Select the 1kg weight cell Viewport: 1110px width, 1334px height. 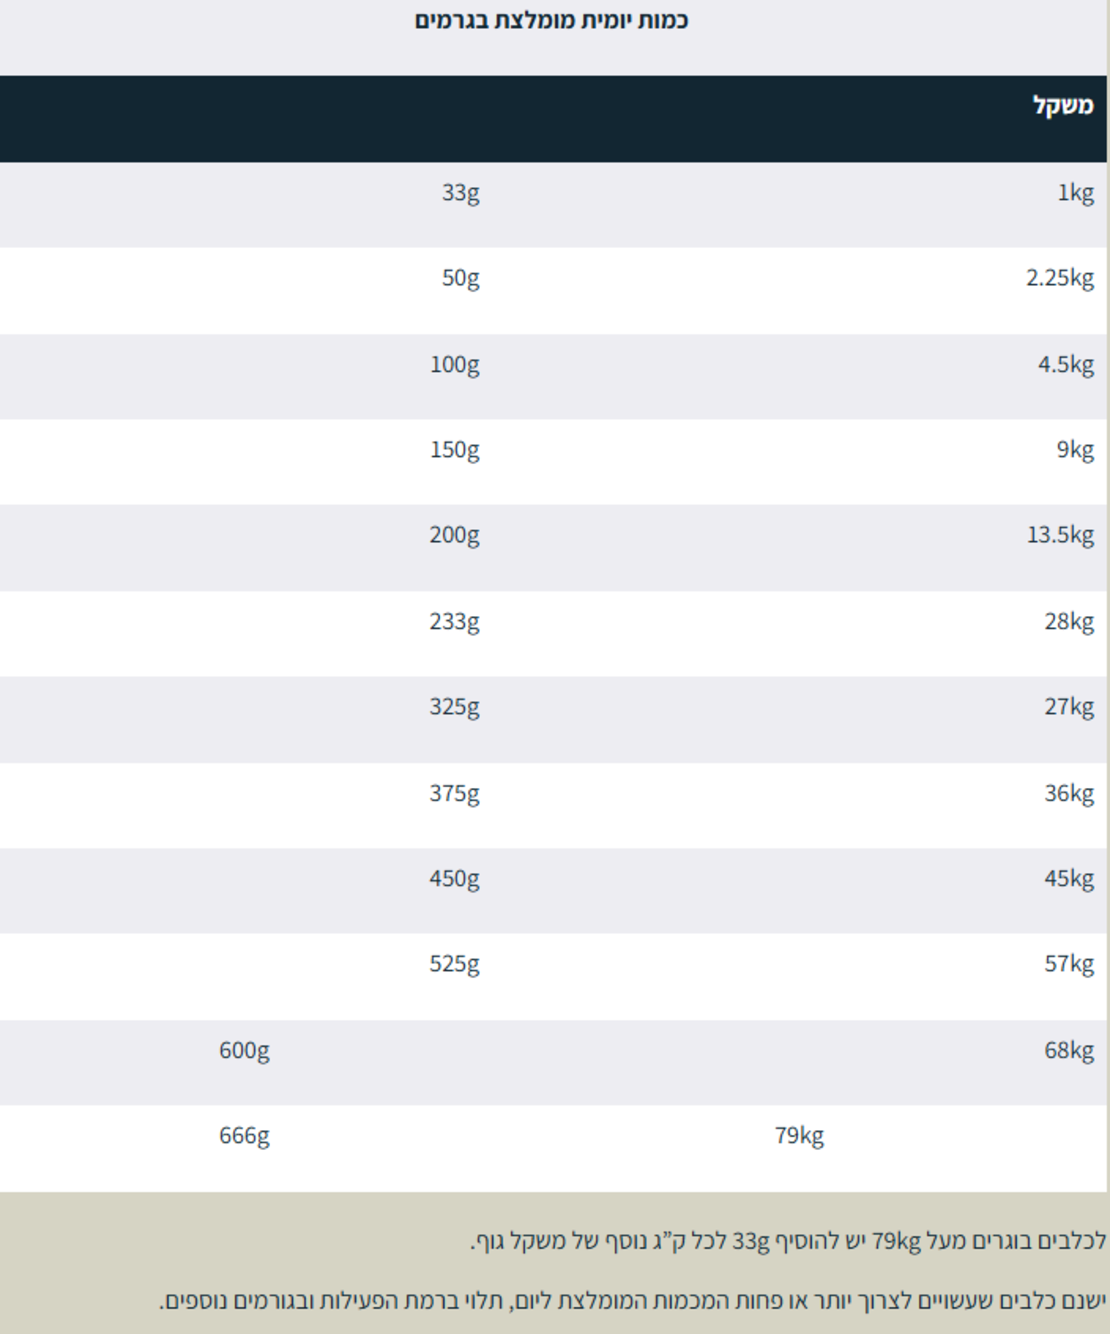tap(1076, 193)
